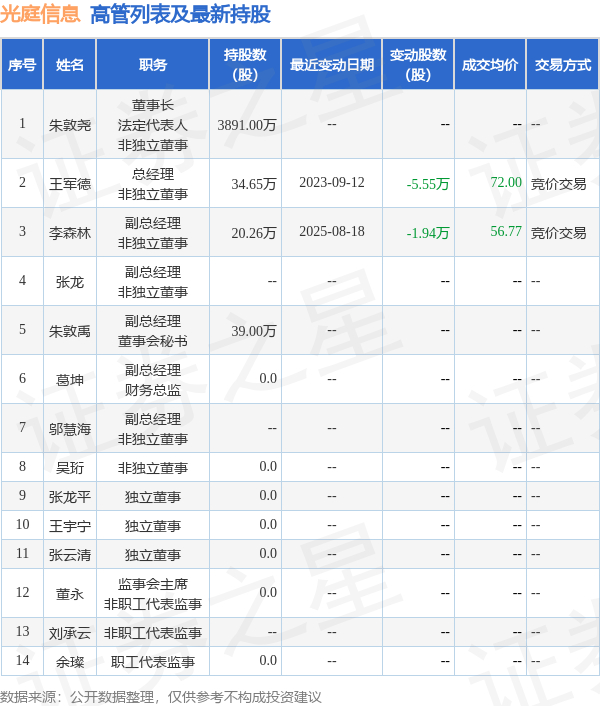
Task: Select the 持股数(股) column header
Action: (x=245, y=65)
